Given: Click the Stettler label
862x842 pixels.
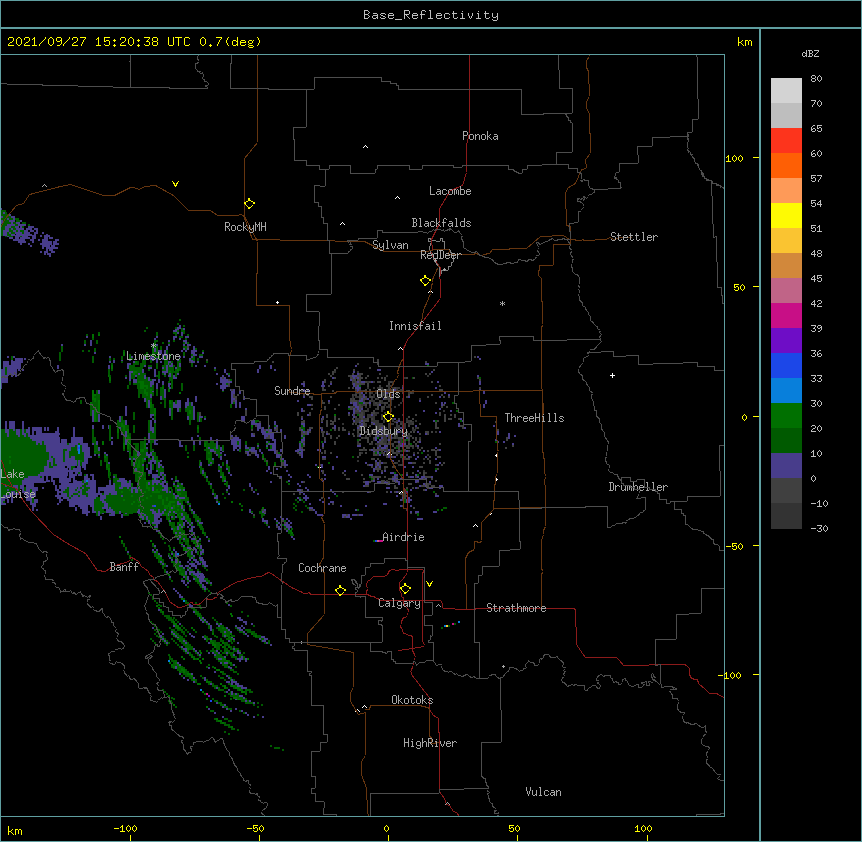Looking at the screenshot, I should tap(634, 237).
